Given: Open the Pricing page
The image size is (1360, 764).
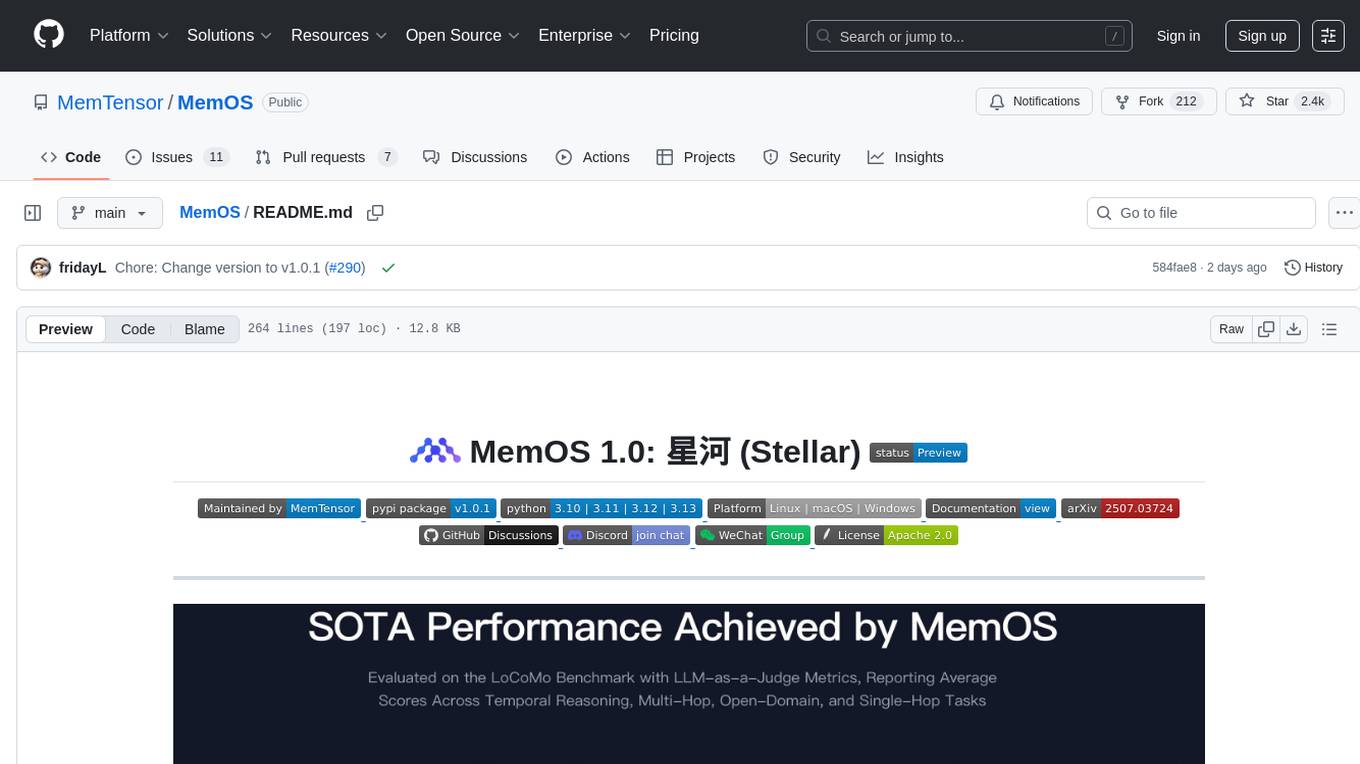Looking at the screenshot, I should pos(674,35).
